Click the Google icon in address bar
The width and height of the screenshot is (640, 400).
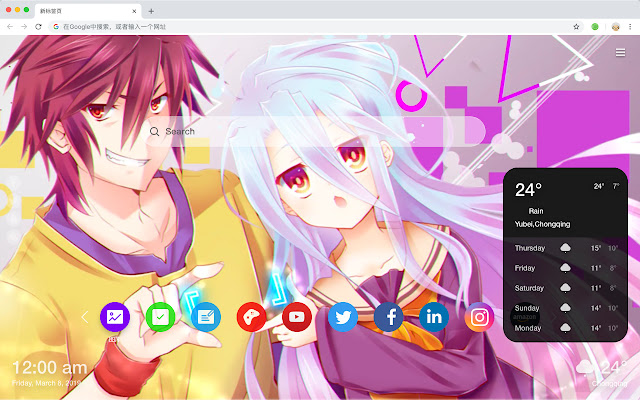point(56,27)
